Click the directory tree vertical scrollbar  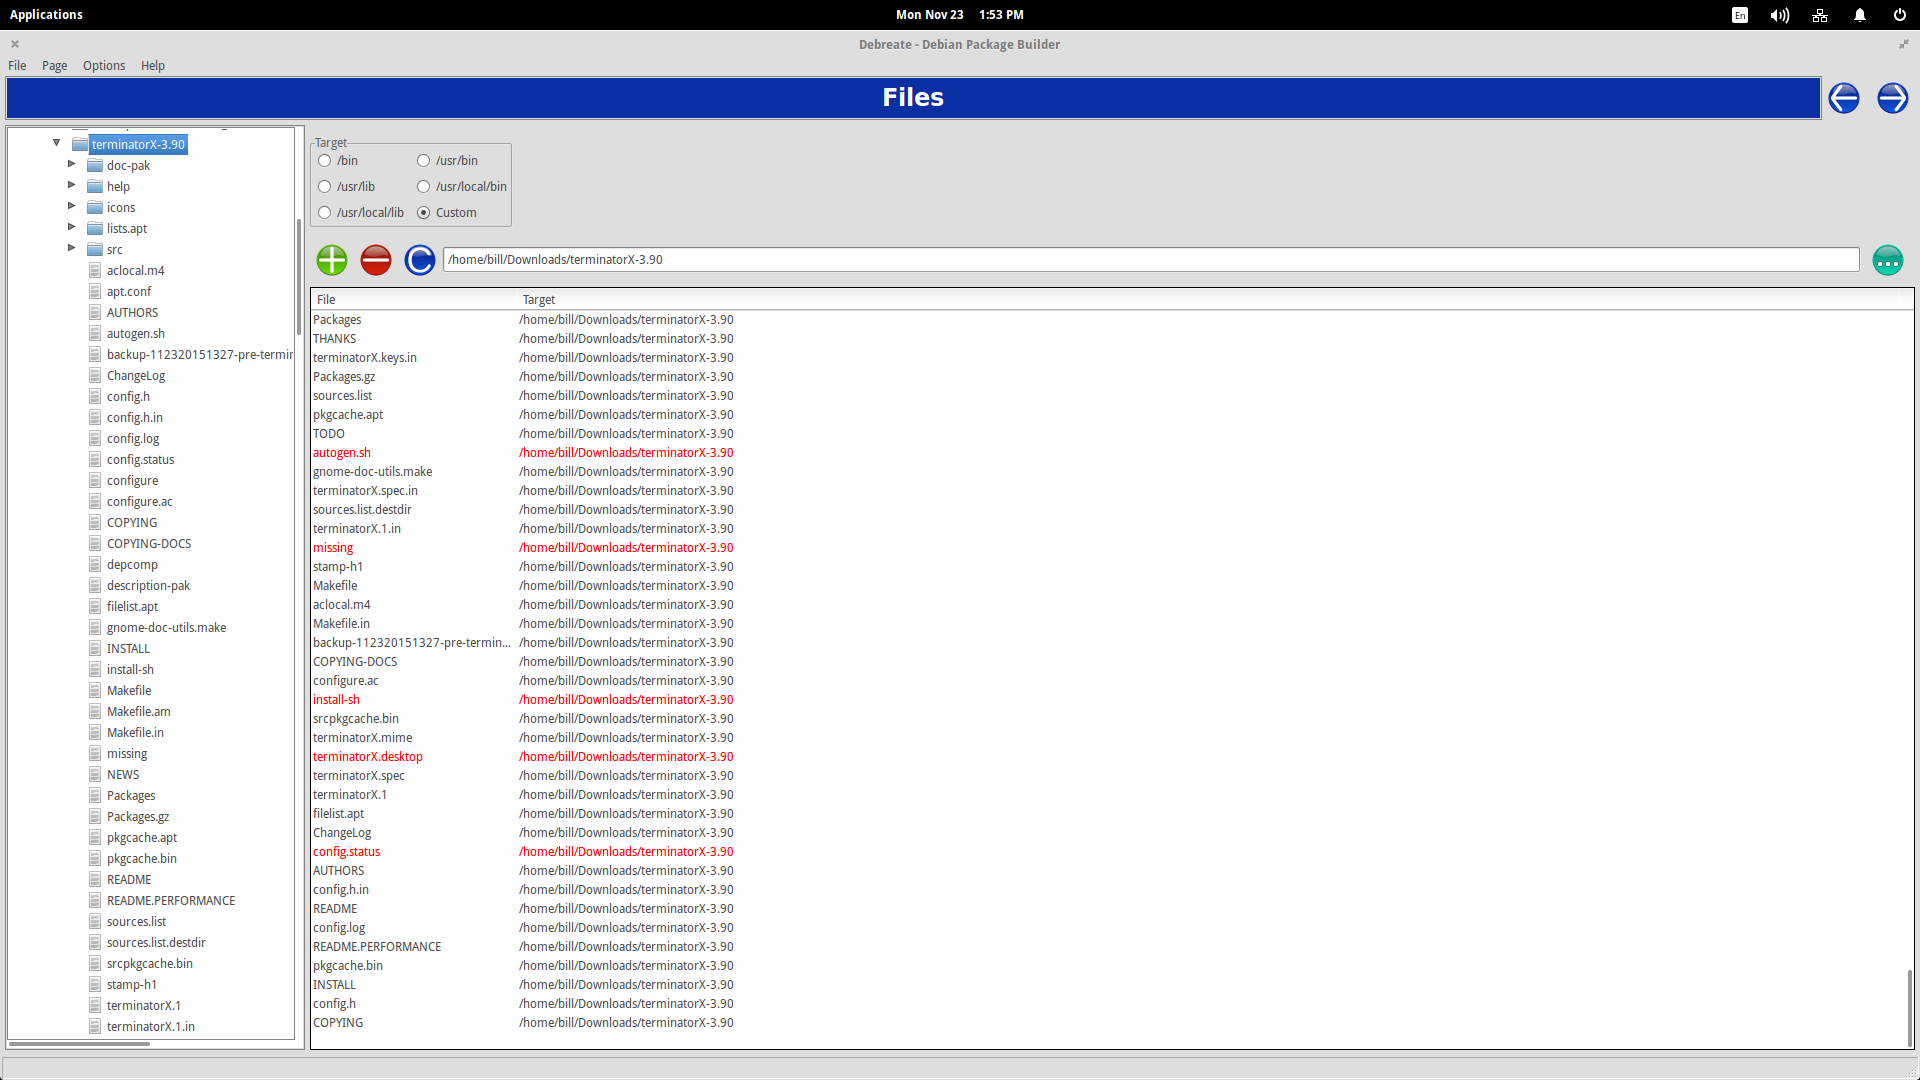(x=299, y=278)
